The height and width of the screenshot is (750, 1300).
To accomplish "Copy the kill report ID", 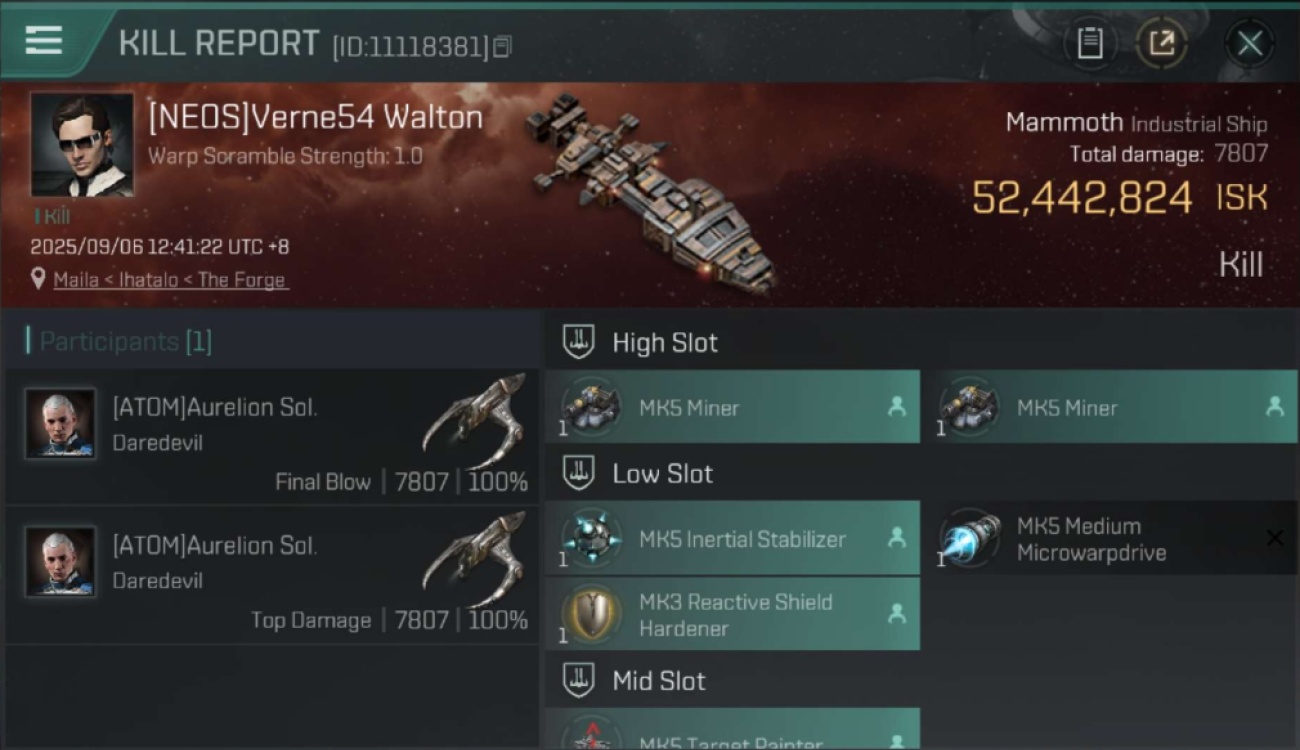I will pos(502,46).
